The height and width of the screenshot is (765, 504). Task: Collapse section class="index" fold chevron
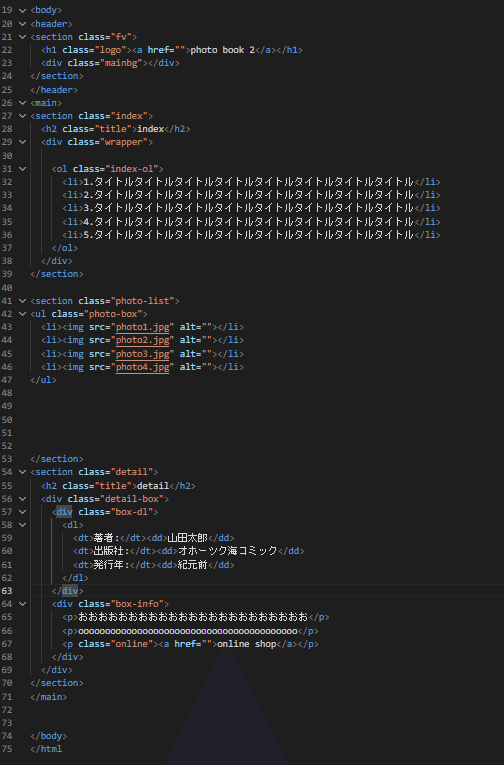pos(22,116)
